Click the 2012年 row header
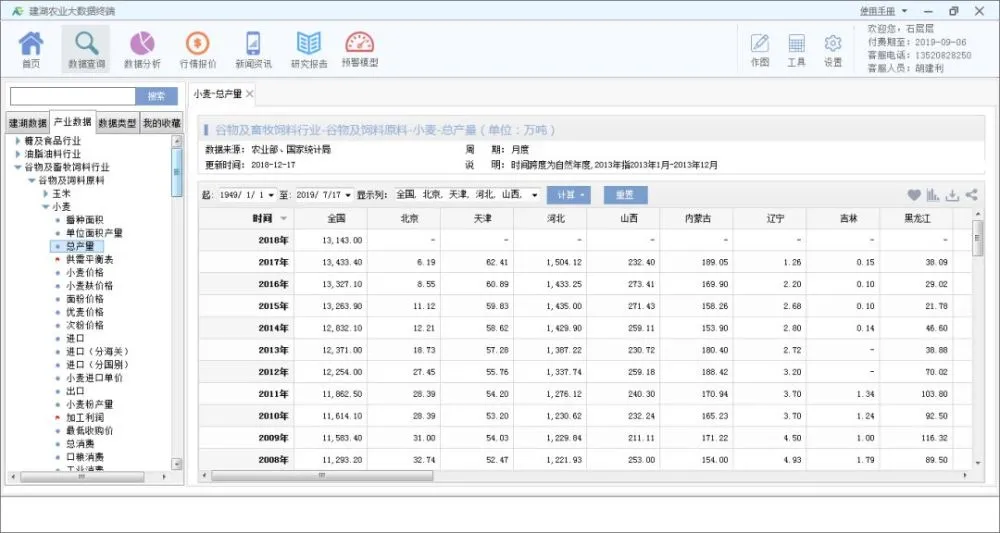The width and height of the screenshot is (1000, 533). [246, 372]
